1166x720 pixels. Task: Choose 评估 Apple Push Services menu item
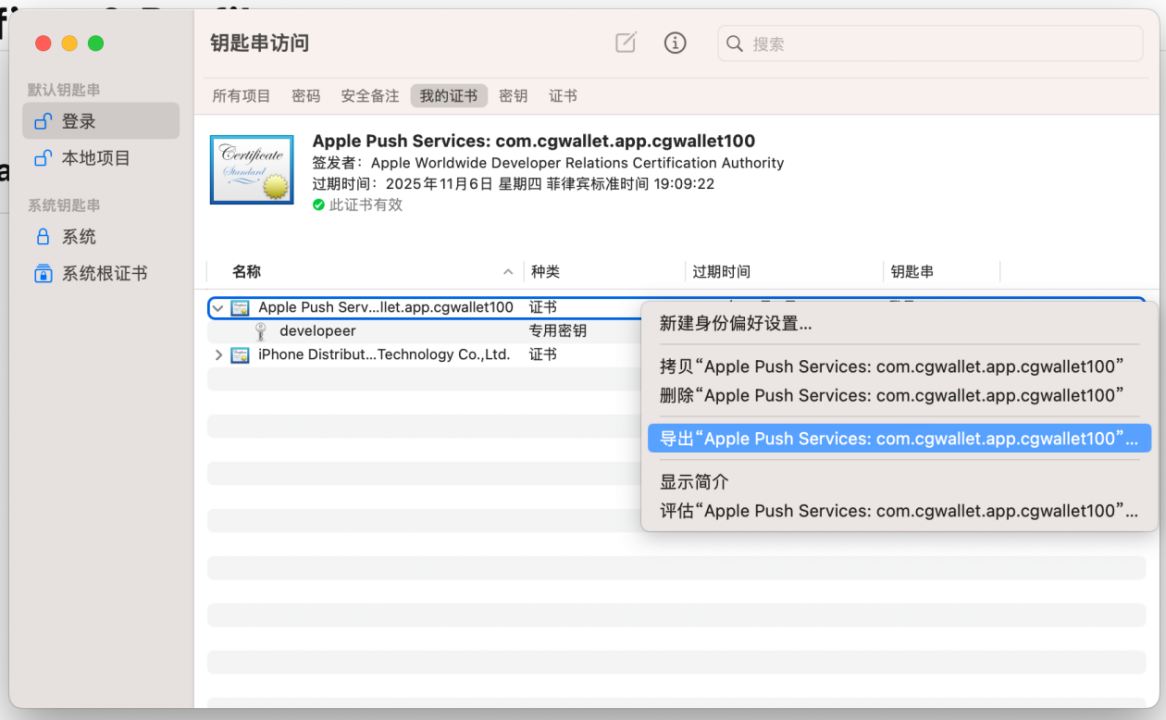point(899,511)
